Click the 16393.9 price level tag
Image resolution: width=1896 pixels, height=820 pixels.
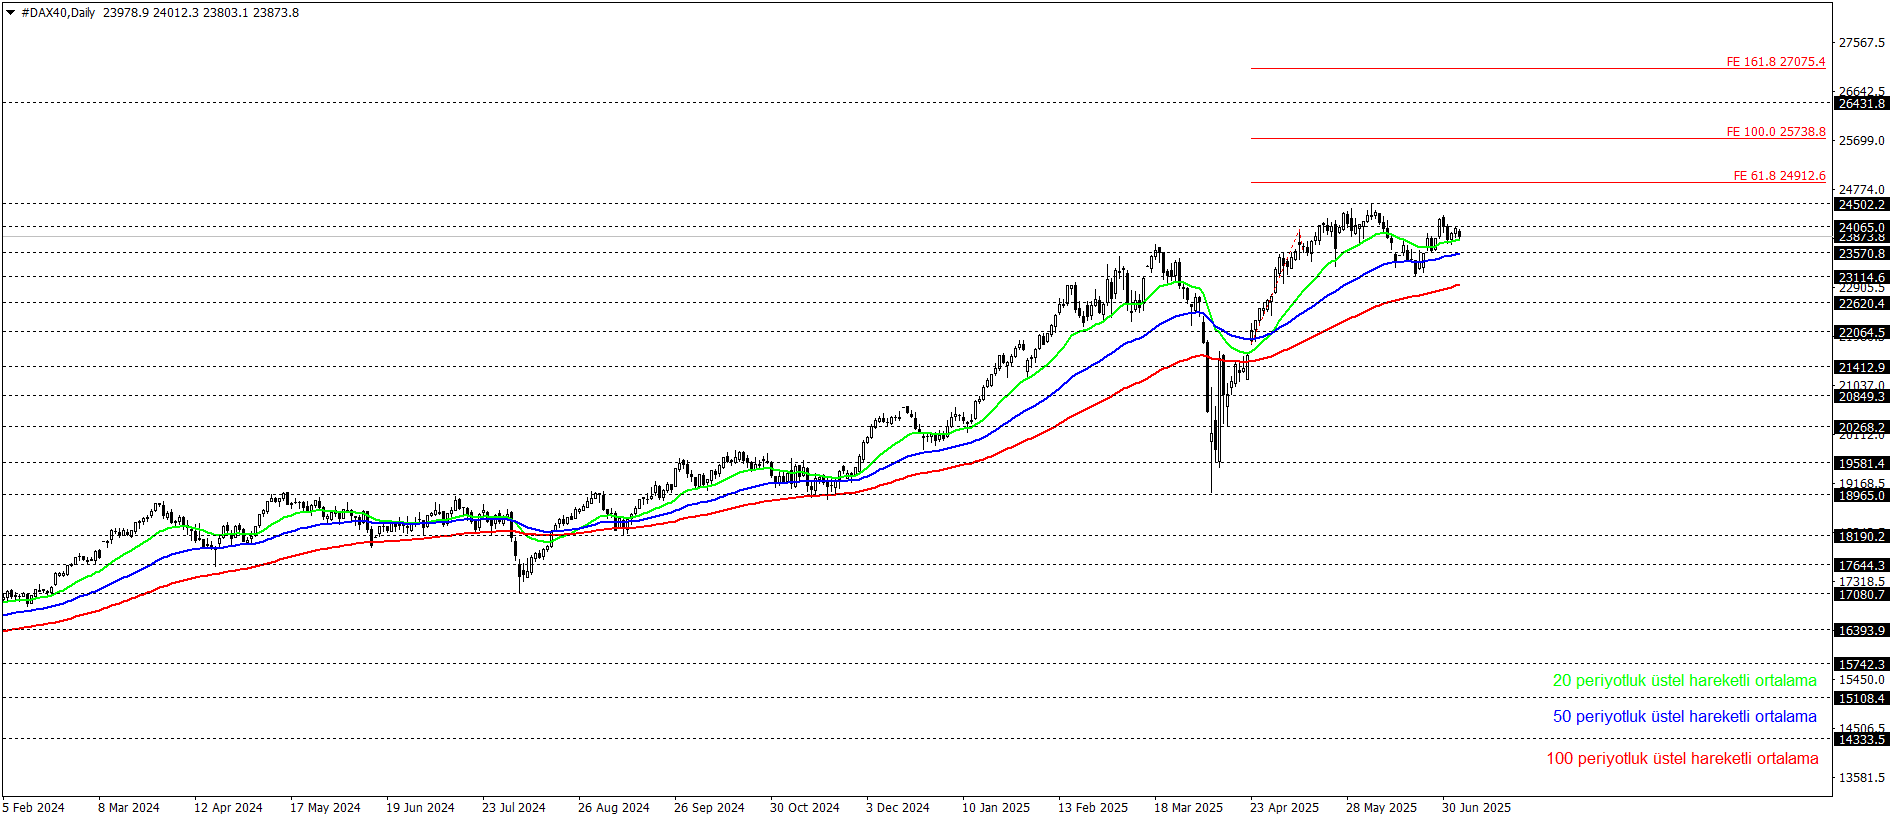[1862, 631]
